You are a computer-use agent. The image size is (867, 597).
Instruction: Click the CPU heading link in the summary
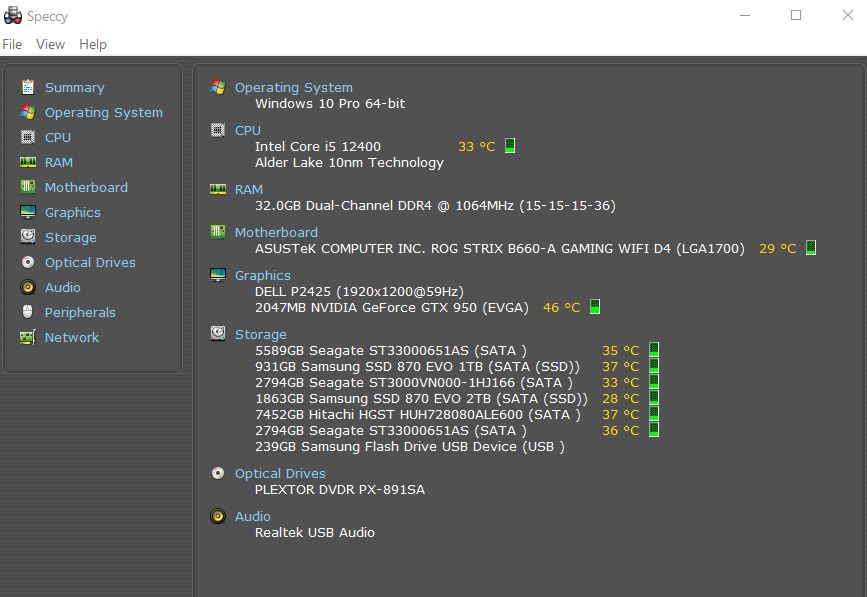[x=248, y=130]
